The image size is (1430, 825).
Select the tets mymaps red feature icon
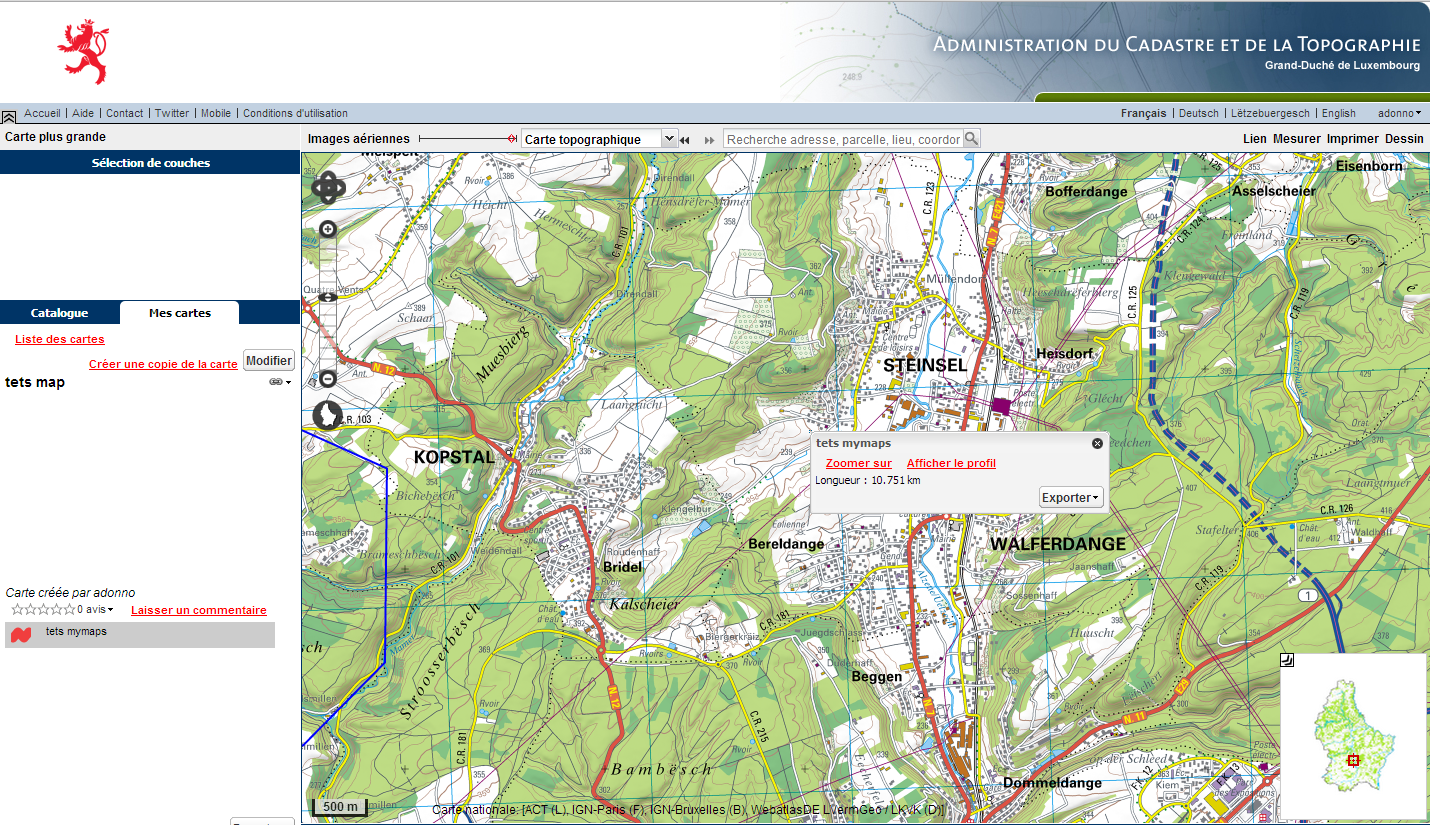click(x=21, y=634)
